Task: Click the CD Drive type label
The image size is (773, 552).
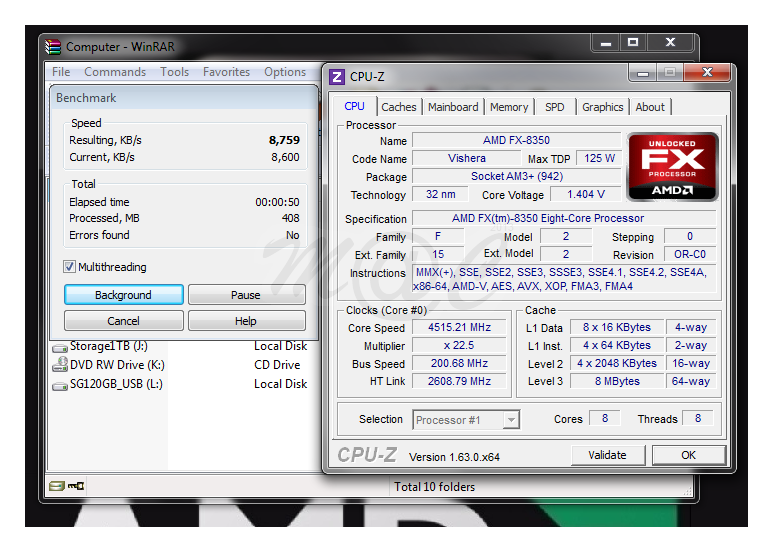Action: coord(277,365)
